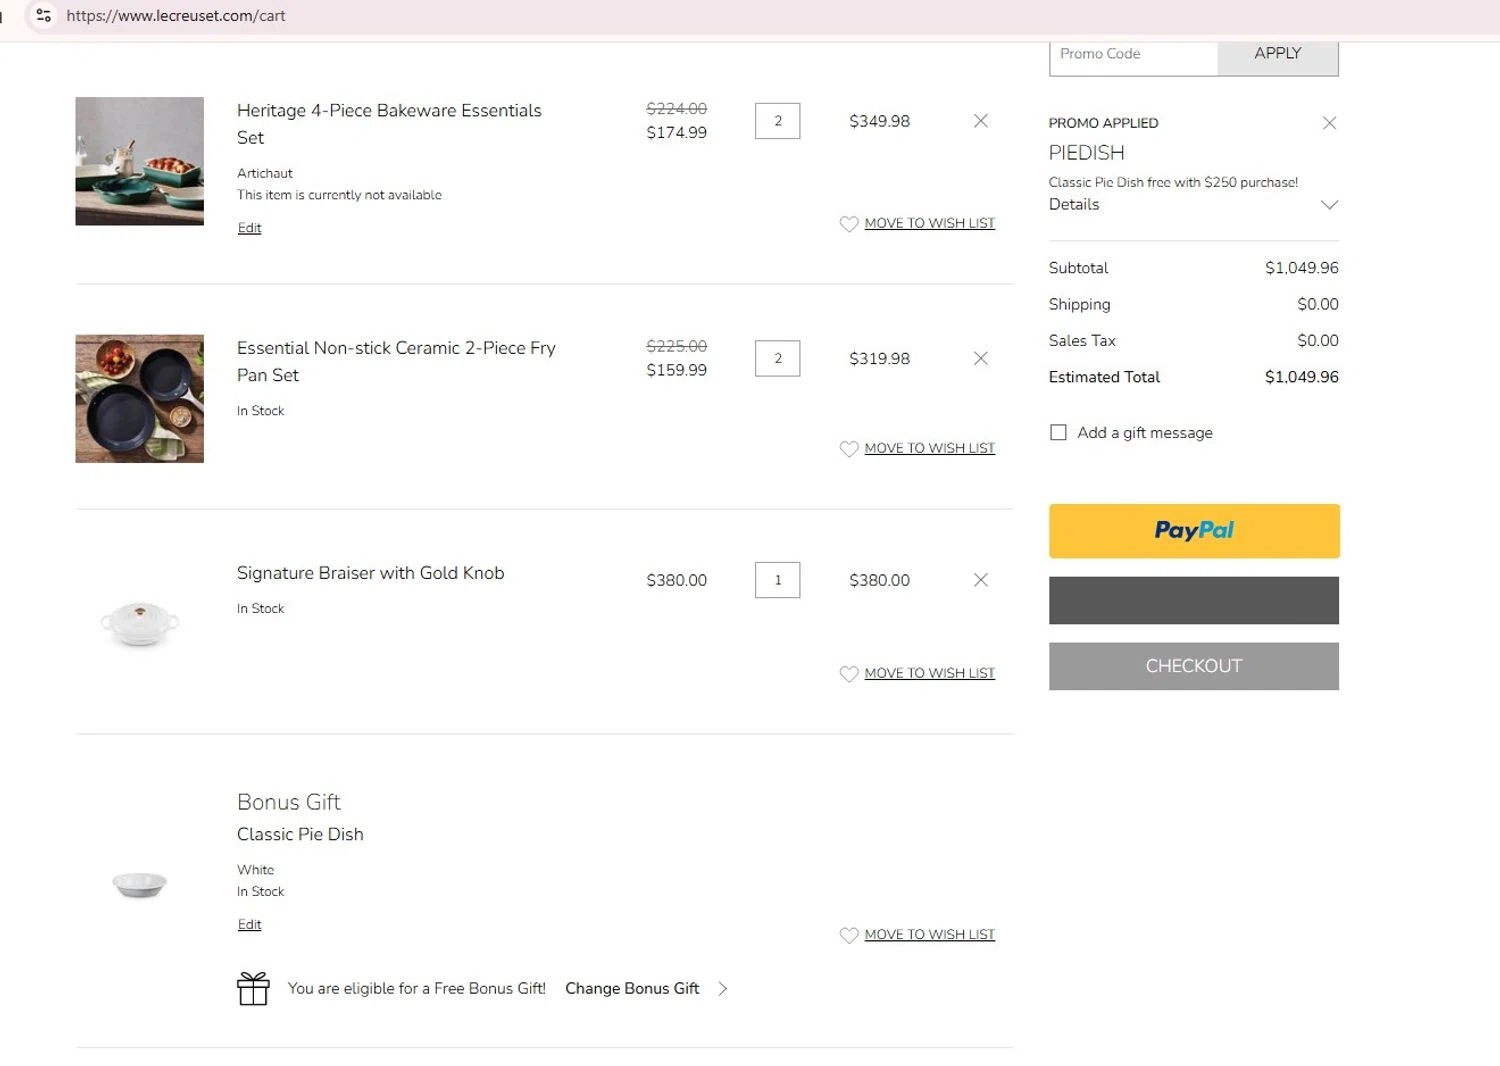
Task: Click the Artichaut color label
Action: [264, 173]
